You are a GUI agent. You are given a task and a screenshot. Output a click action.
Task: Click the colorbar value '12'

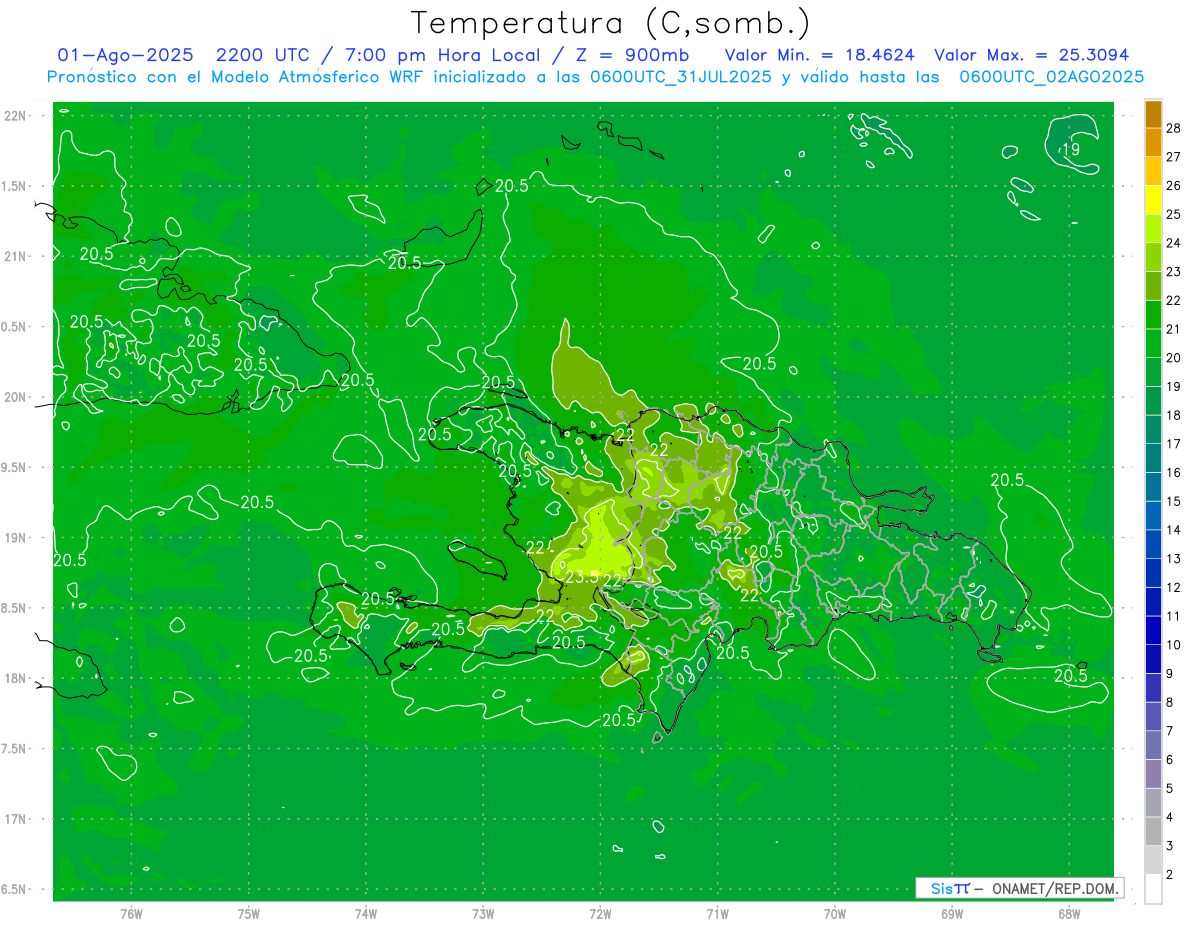click(x=1173, y=587)
